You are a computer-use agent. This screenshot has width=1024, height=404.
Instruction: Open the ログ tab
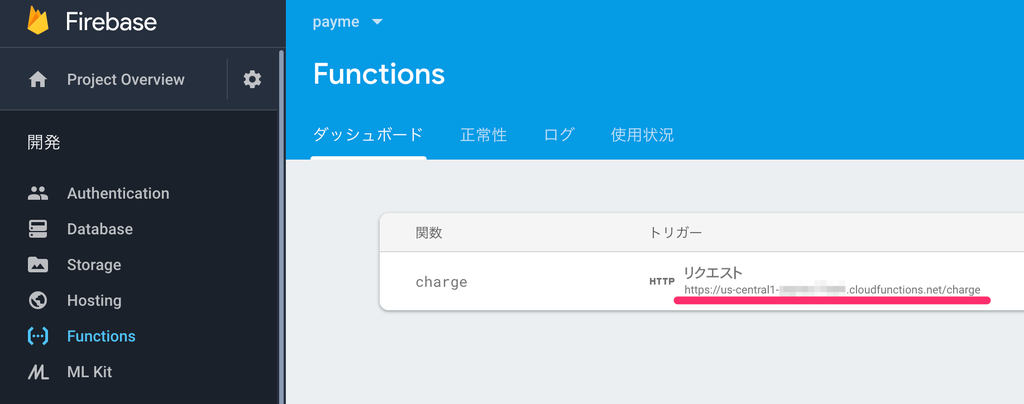click(559, 135)
